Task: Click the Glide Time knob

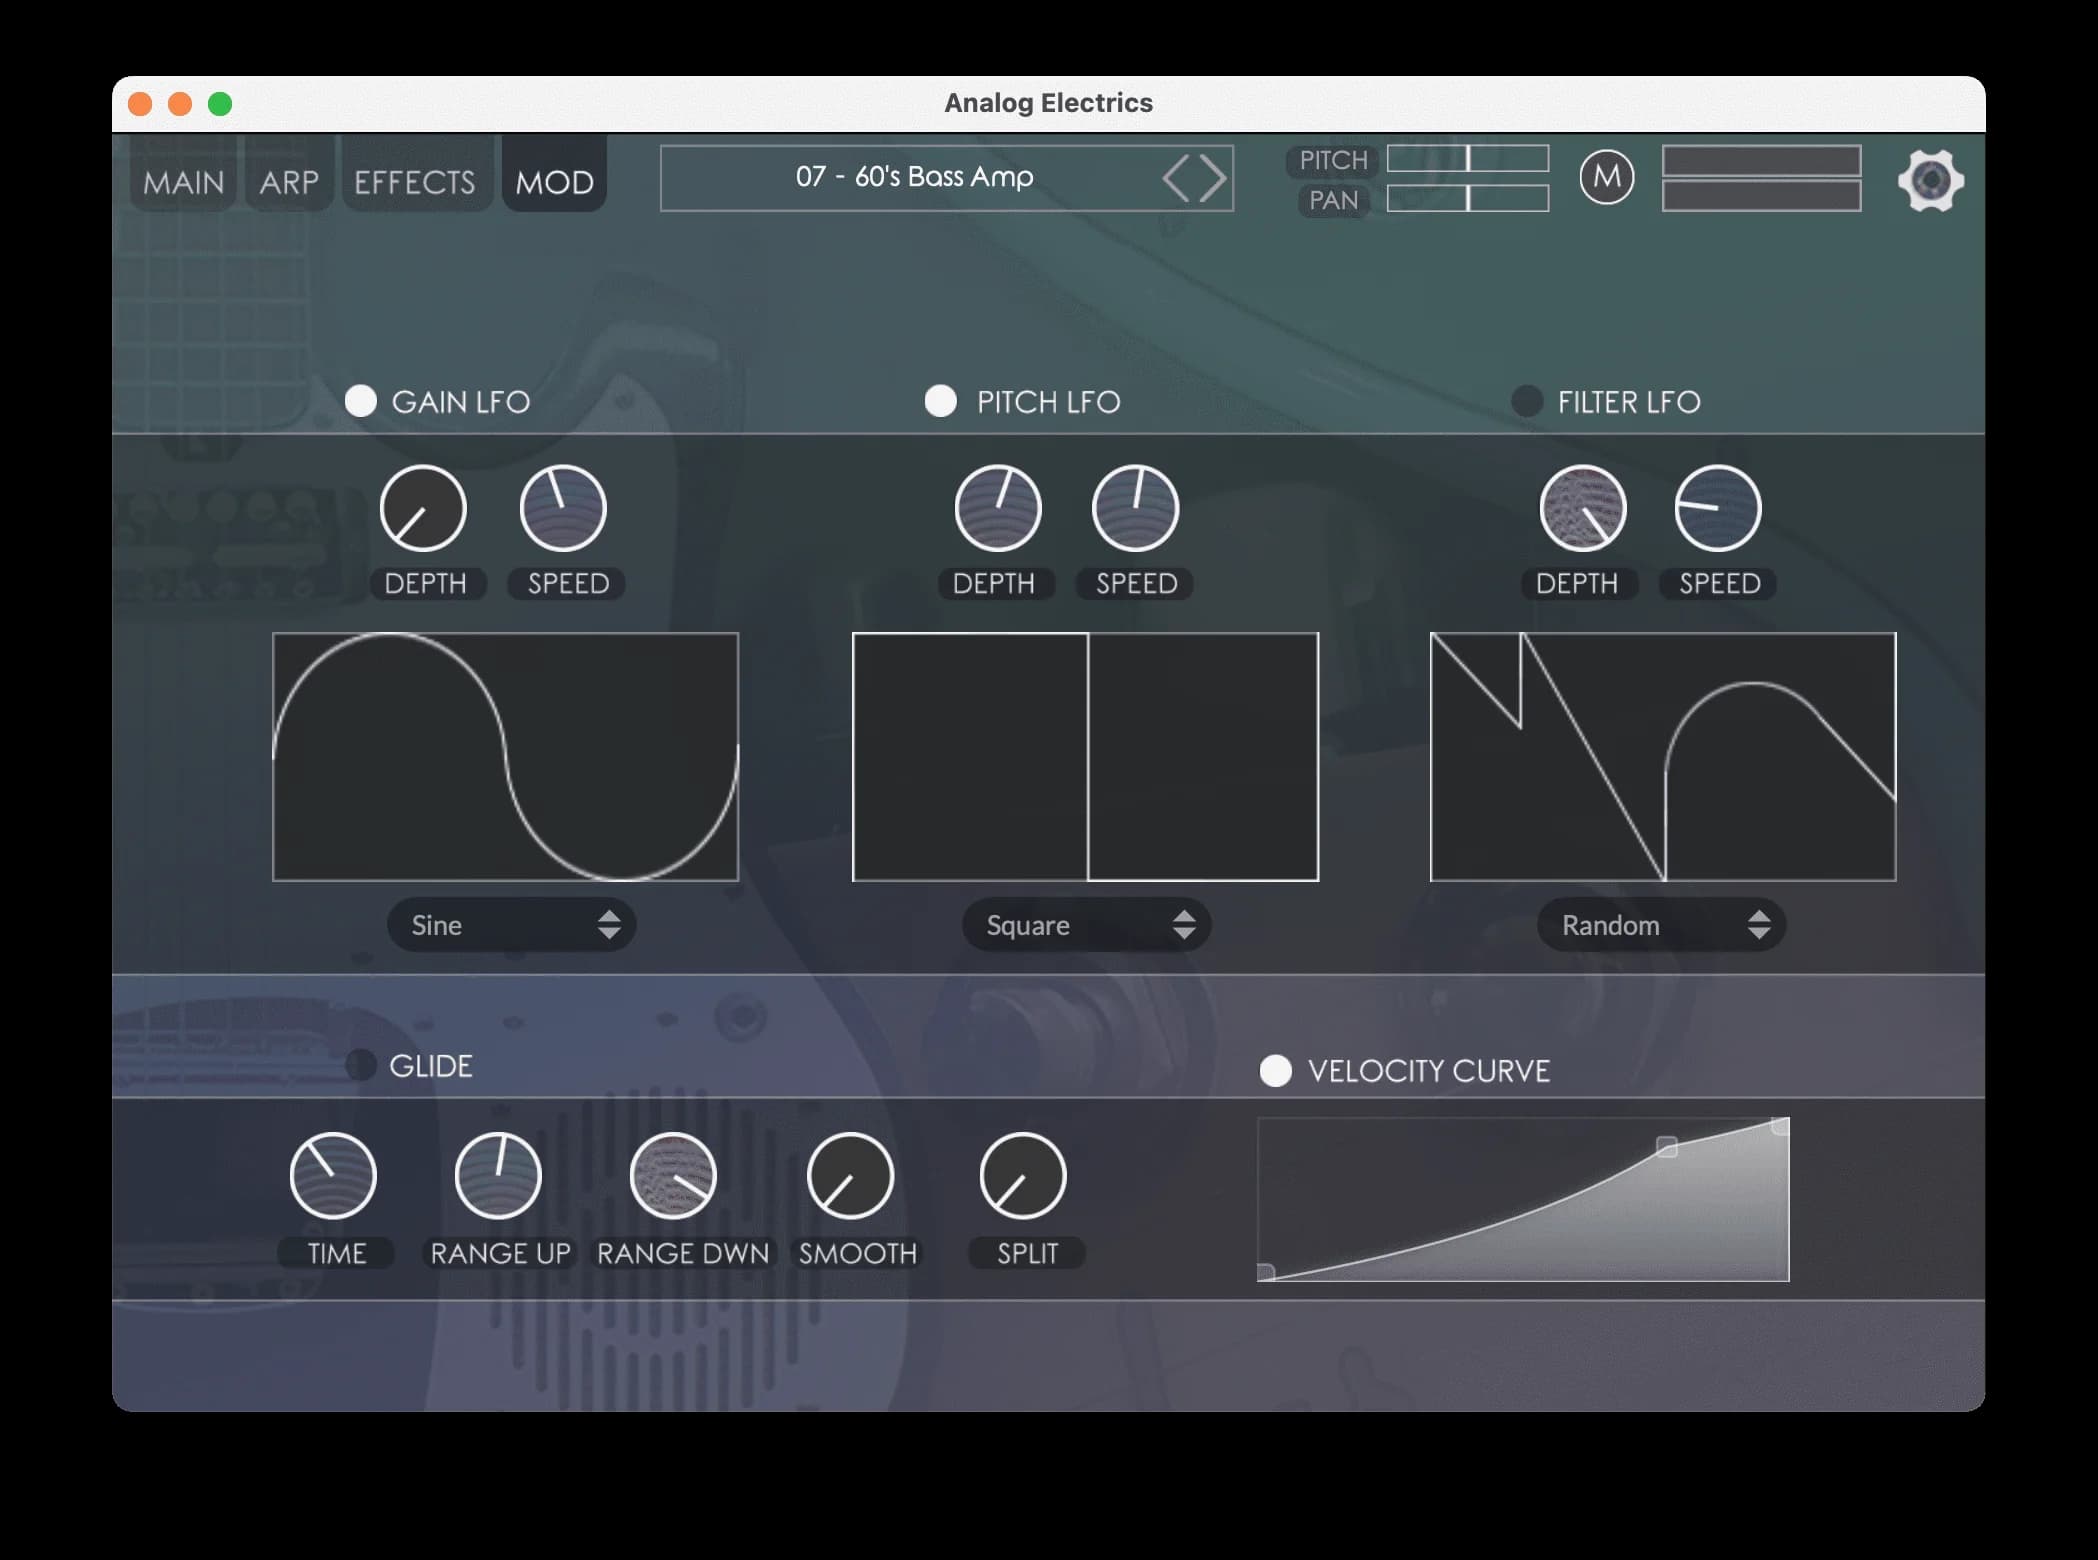Action: [335, 1175]
